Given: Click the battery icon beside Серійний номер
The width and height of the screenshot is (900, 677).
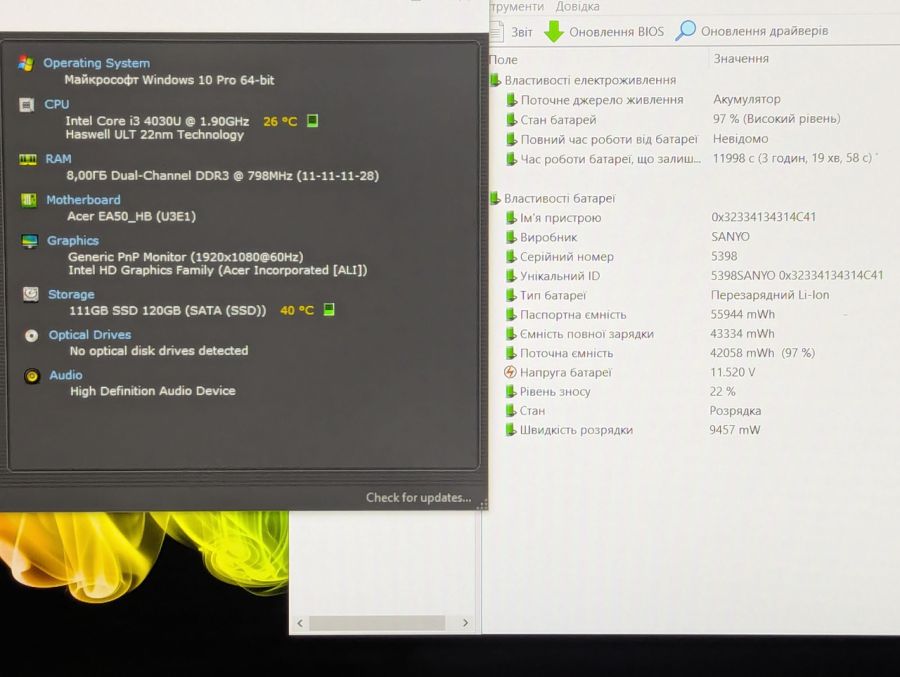Looking at the screenshot, I should (511, 257).
